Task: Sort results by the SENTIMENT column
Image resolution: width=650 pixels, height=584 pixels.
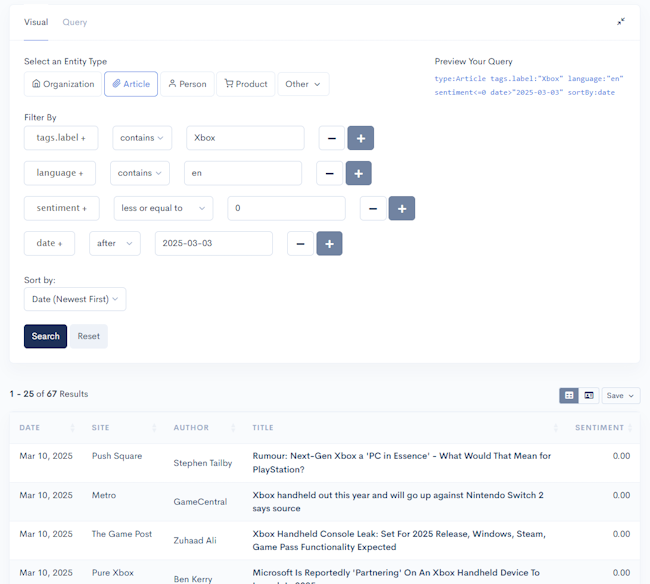Action: click(x=603, y=428)
